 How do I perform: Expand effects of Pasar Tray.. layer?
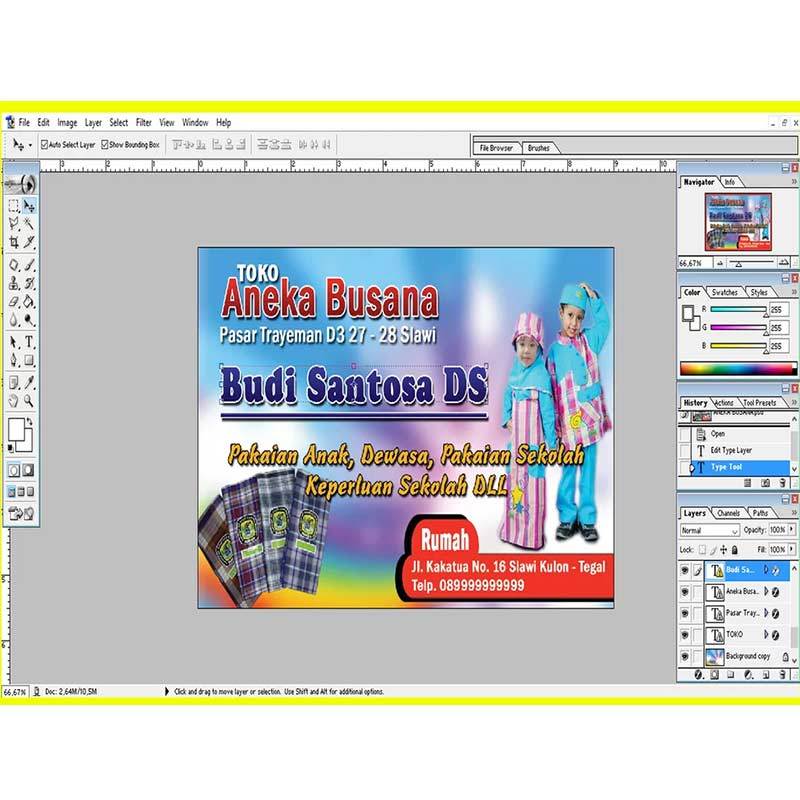click(766, 613)
